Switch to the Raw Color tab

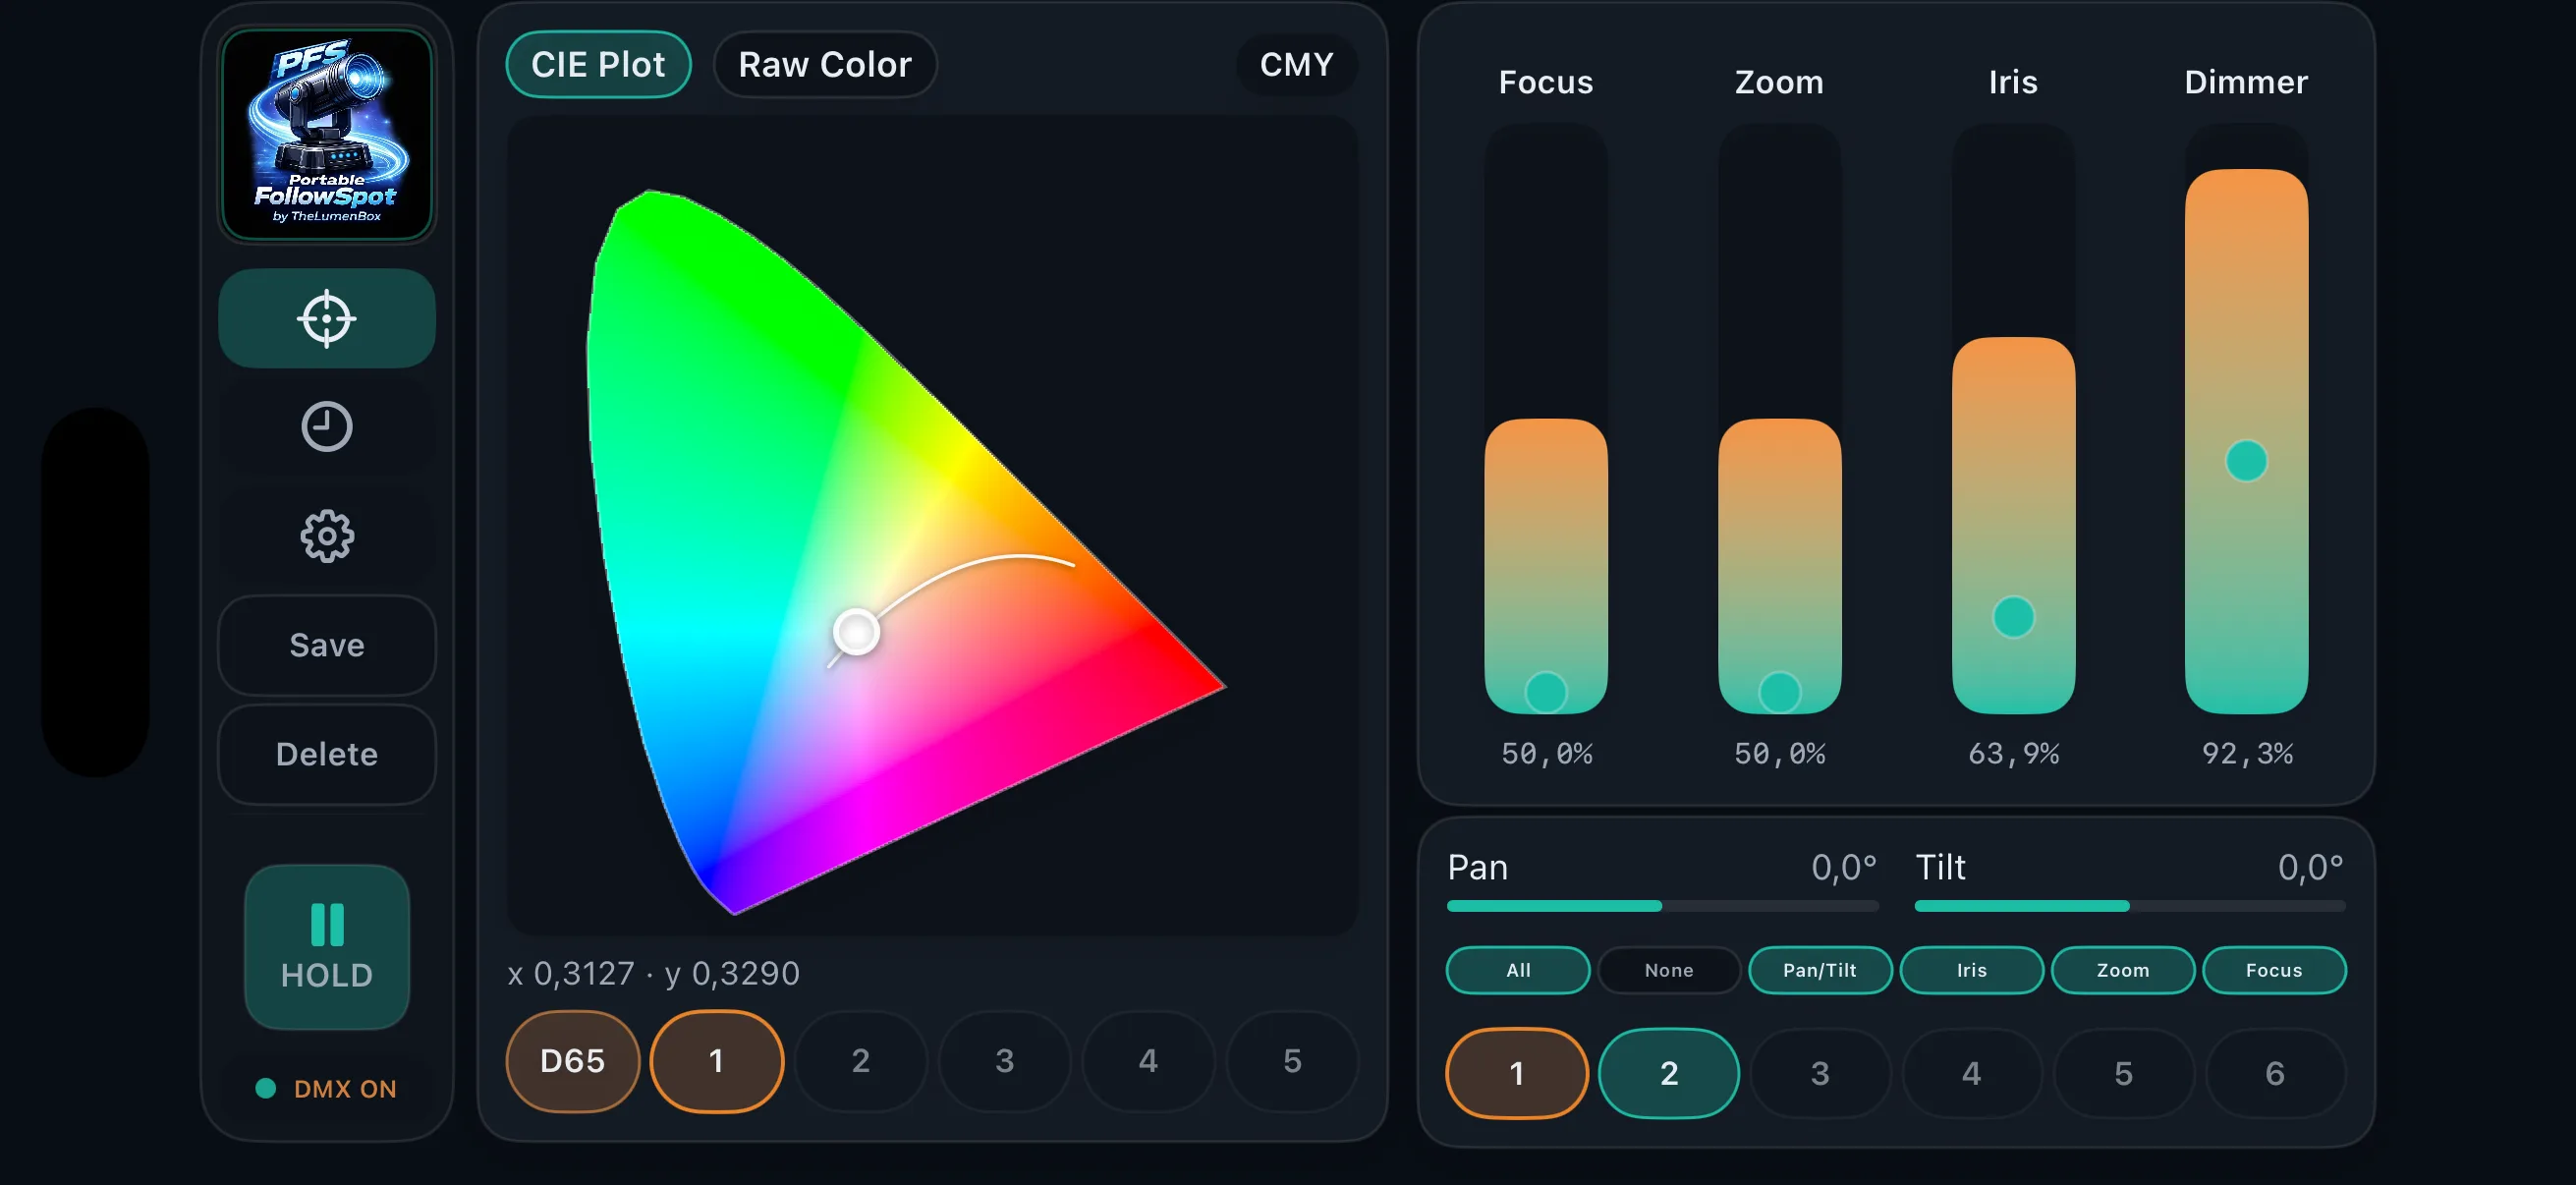[824, 65]
